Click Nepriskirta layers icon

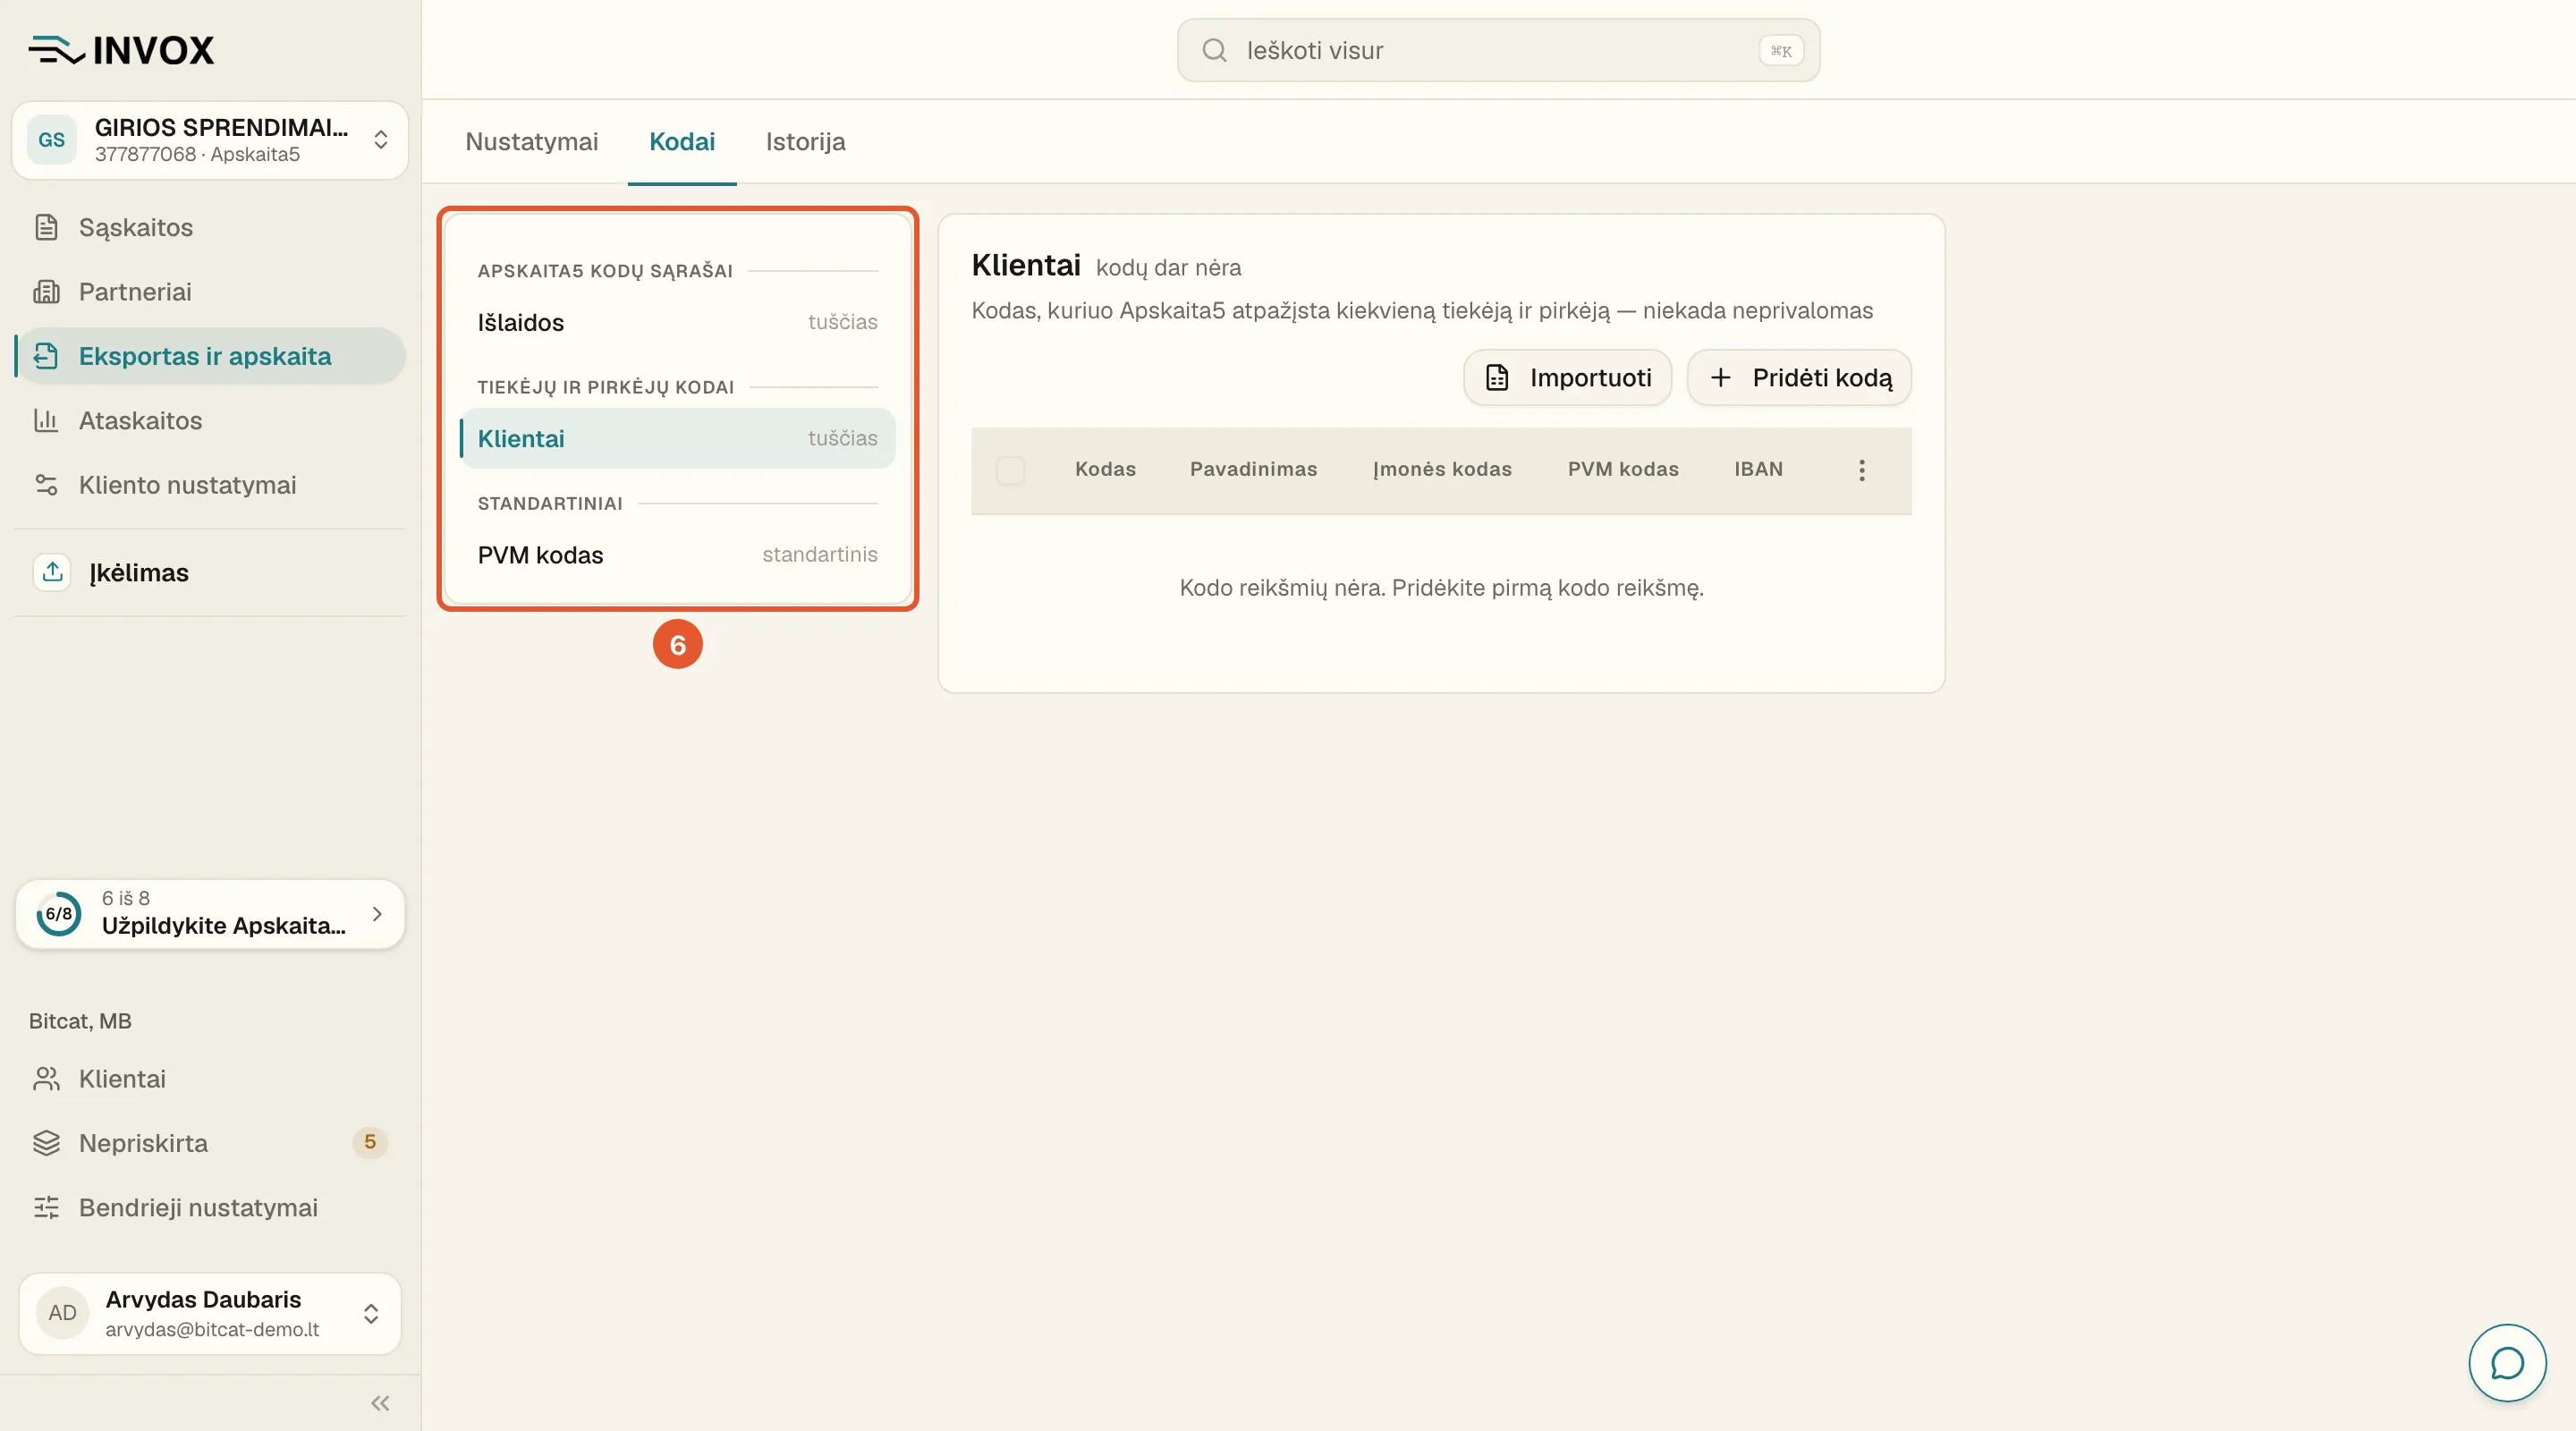point(46,1143)
